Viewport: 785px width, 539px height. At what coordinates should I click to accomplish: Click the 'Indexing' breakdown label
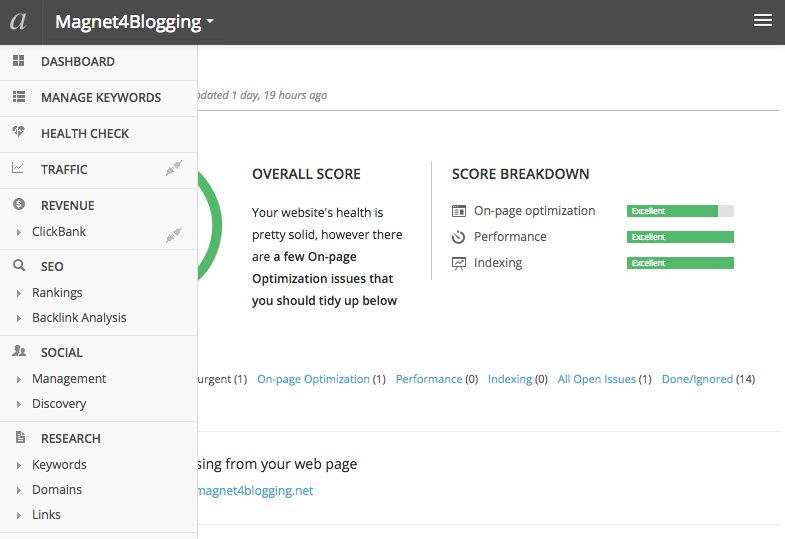tap(498, 263)
